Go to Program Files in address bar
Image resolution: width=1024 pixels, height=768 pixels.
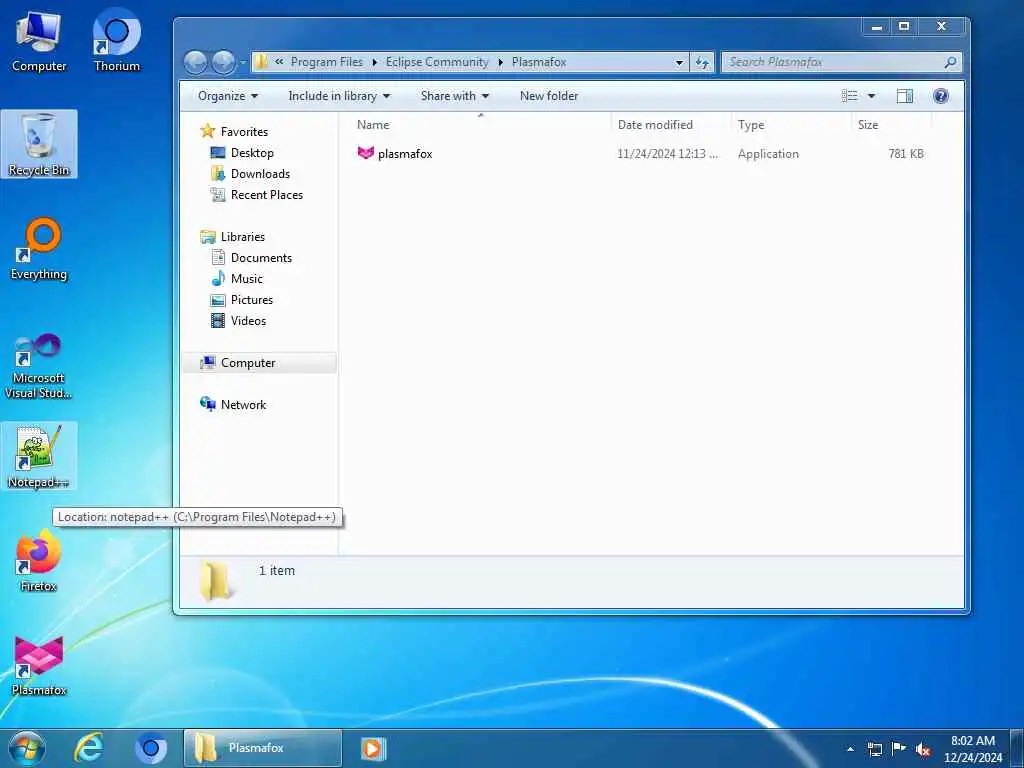click(x=327, y=62)
